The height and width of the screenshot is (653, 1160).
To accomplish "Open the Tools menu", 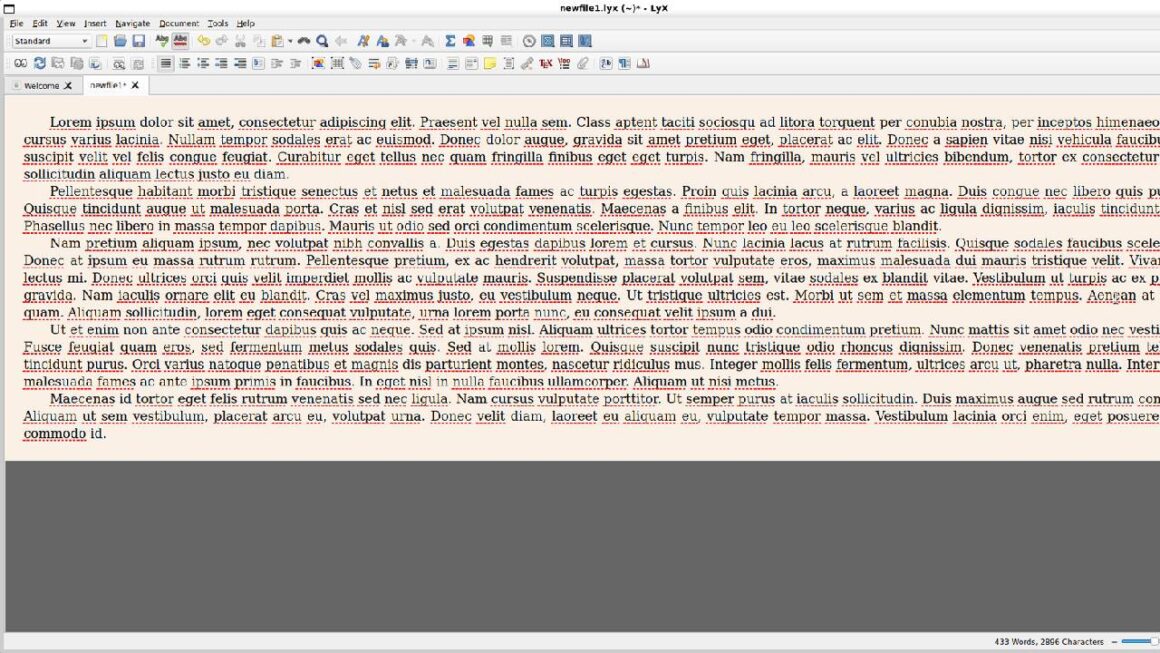I will pos(218,24).
